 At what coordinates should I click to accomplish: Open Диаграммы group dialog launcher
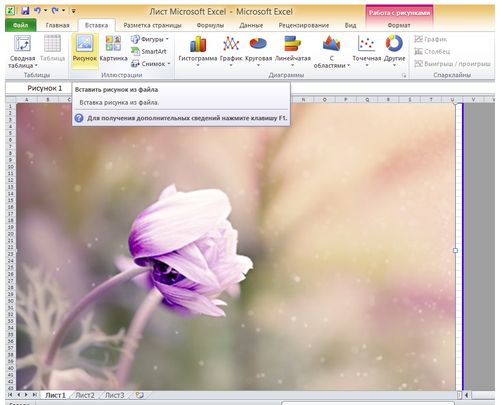pyautogui.click(x=404, y=76)
